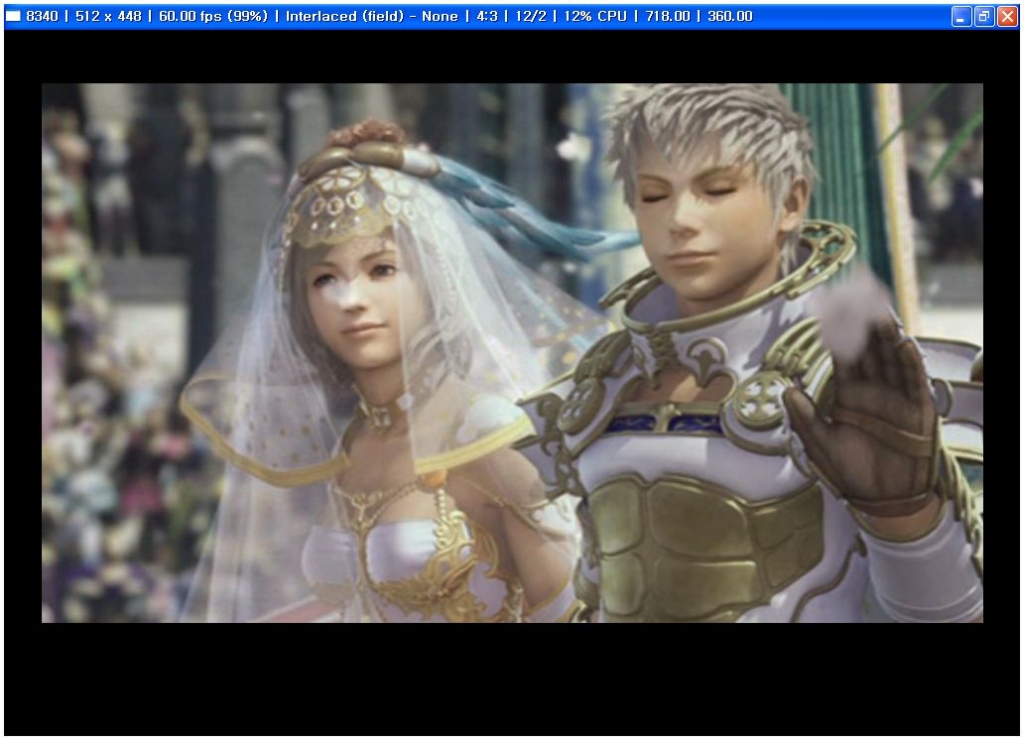Click the '8340' frame counter text
Screen dimensions: 1024x740
coord(42,16)
